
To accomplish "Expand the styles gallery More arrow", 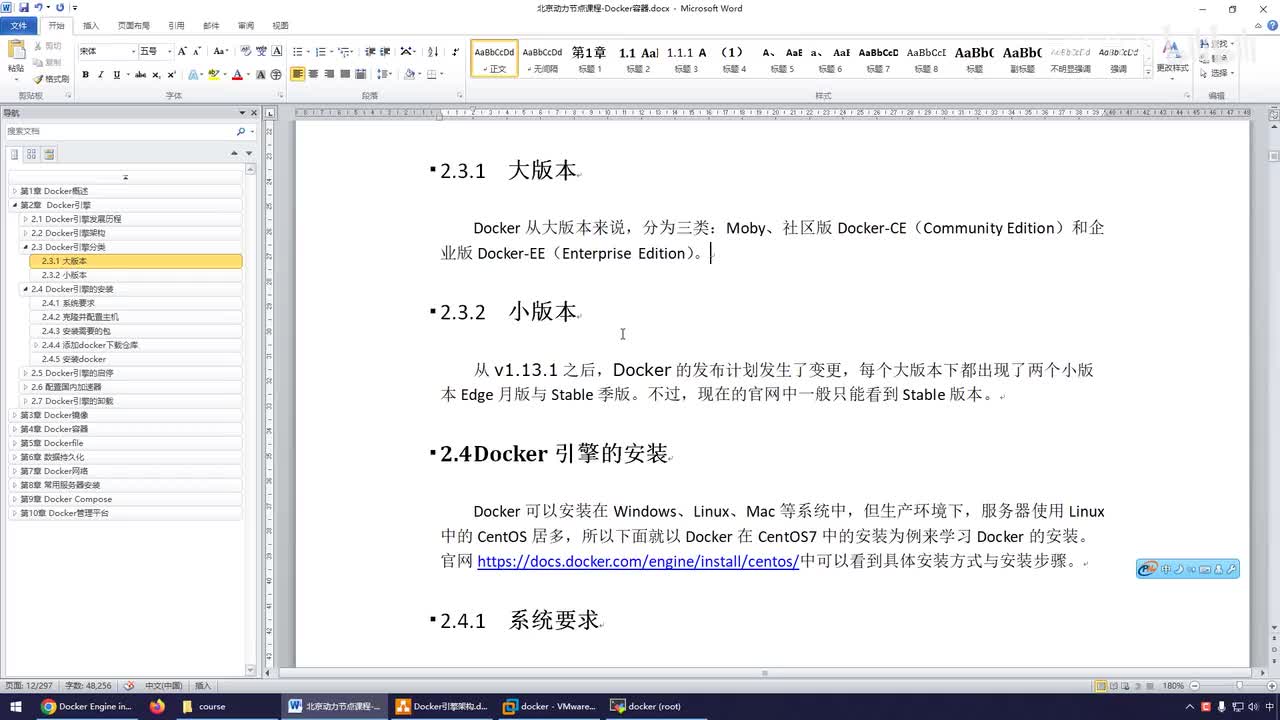I will tap(1147, 71).
